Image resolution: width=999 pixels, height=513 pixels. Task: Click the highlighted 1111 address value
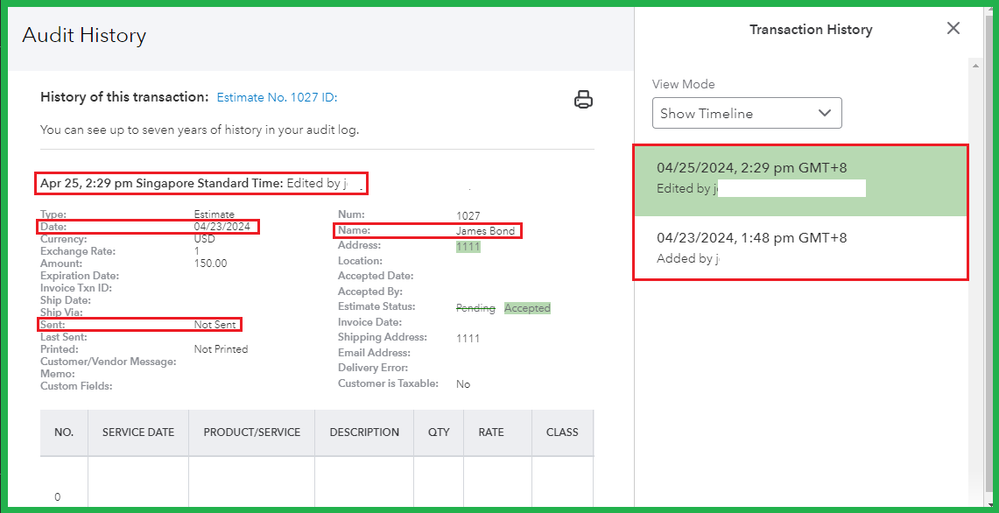point(468,247)
